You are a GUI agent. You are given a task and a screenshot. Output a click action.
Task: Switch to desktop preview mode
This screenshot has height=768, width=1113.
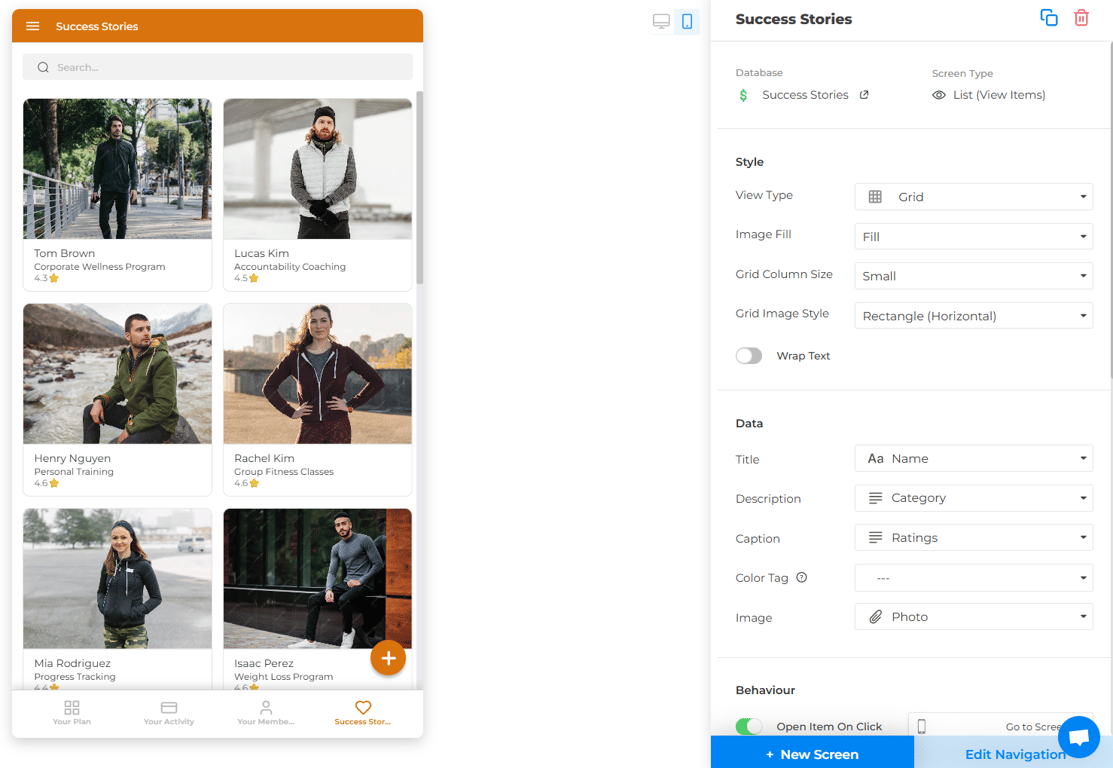(661, 21)
